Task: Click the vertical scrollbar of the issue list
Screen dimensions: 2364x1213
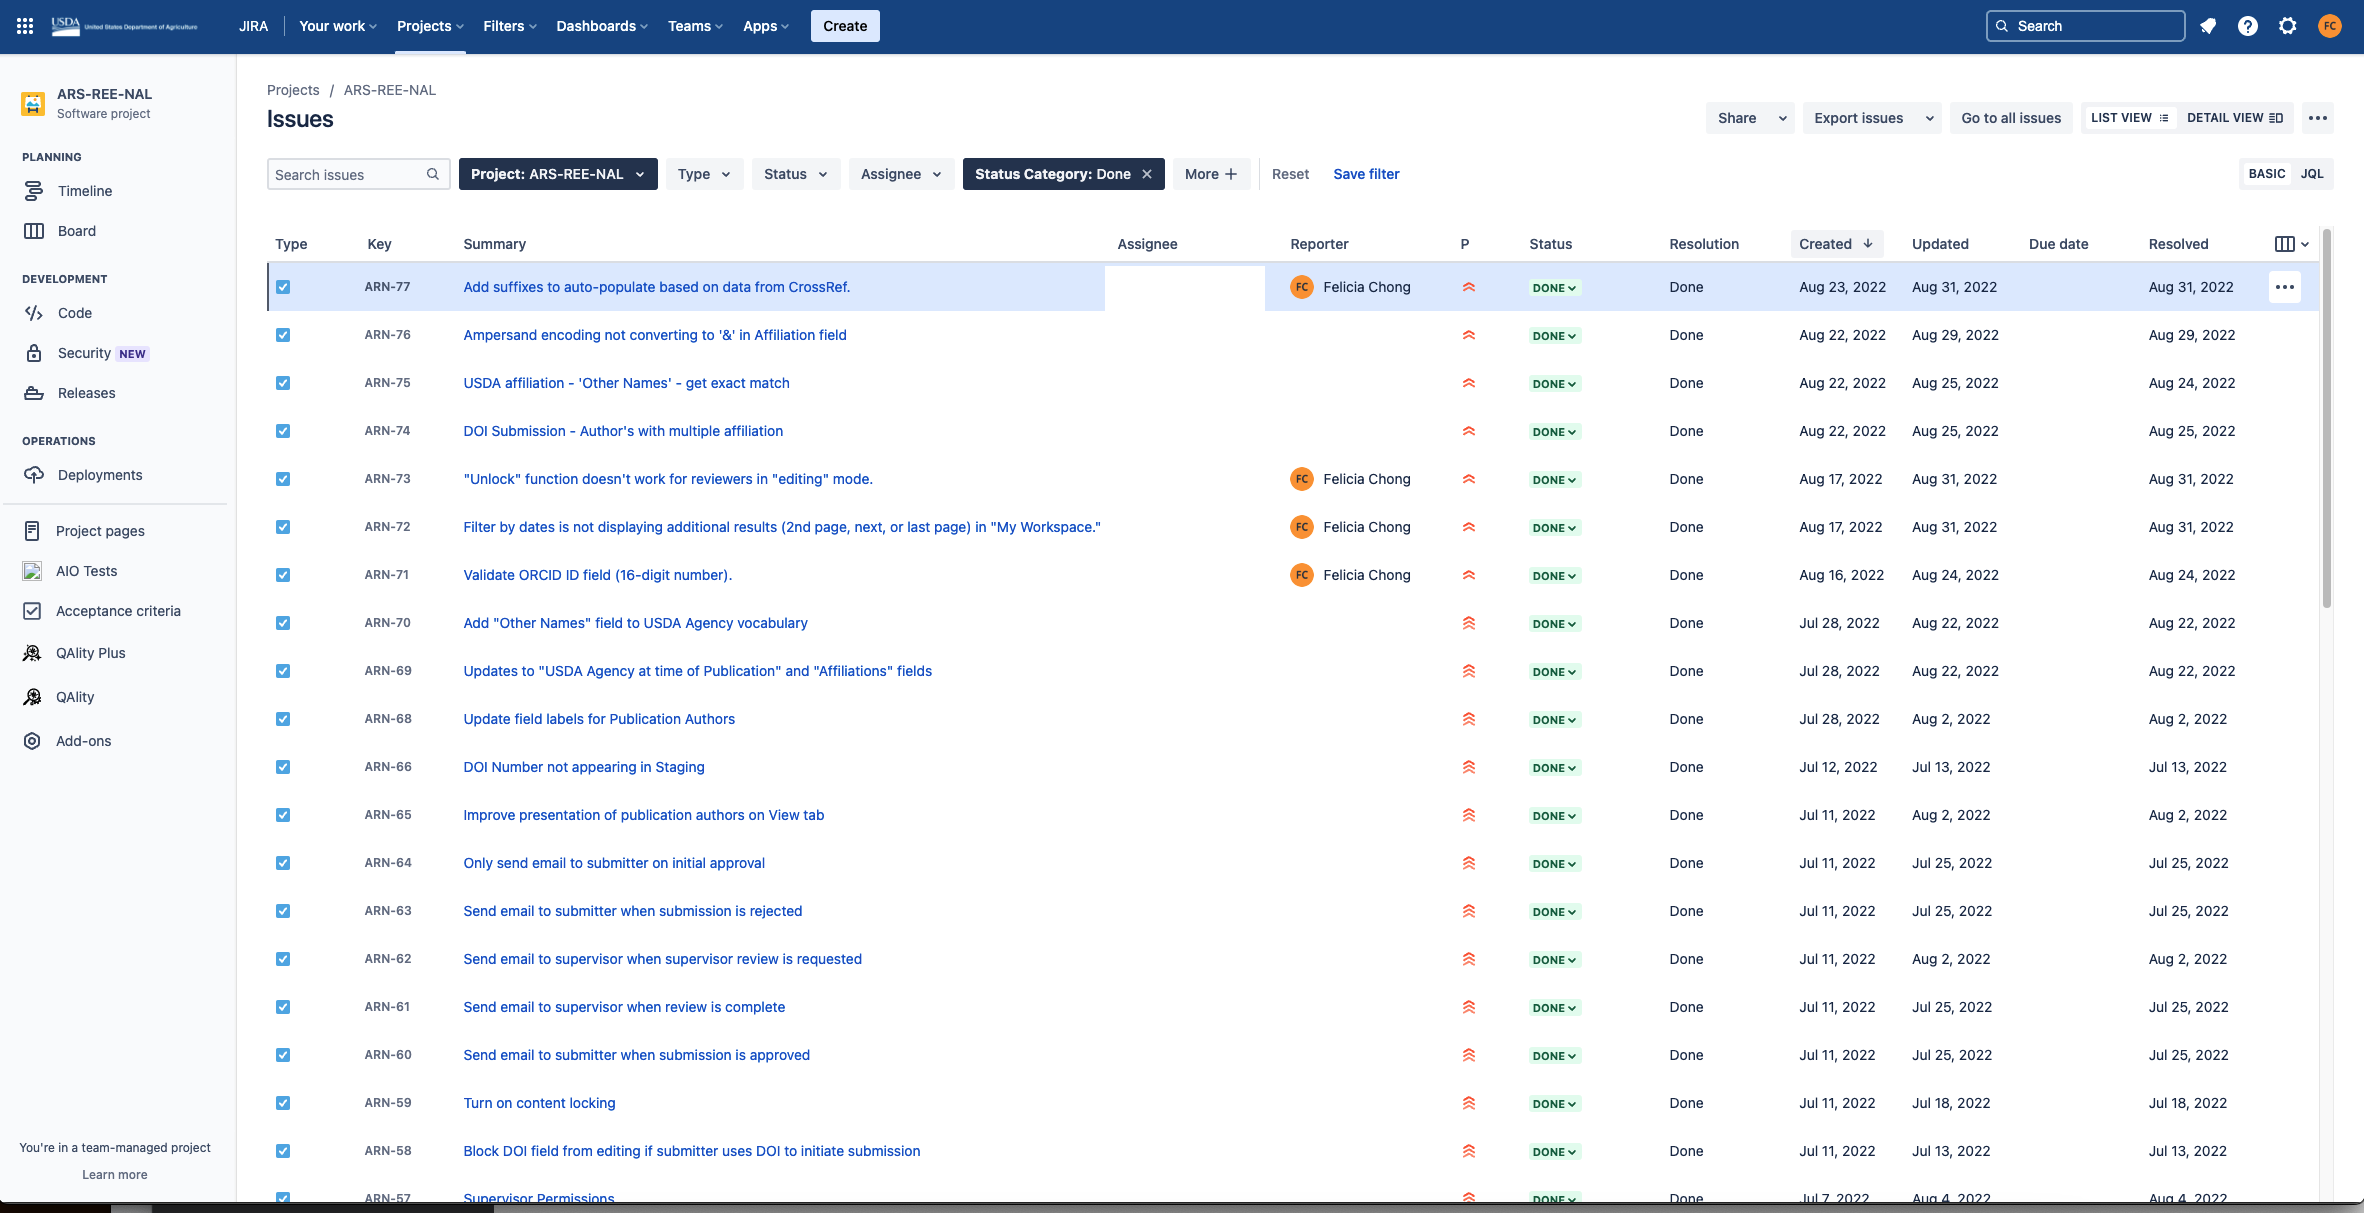Action: [x=2327, y=420]
